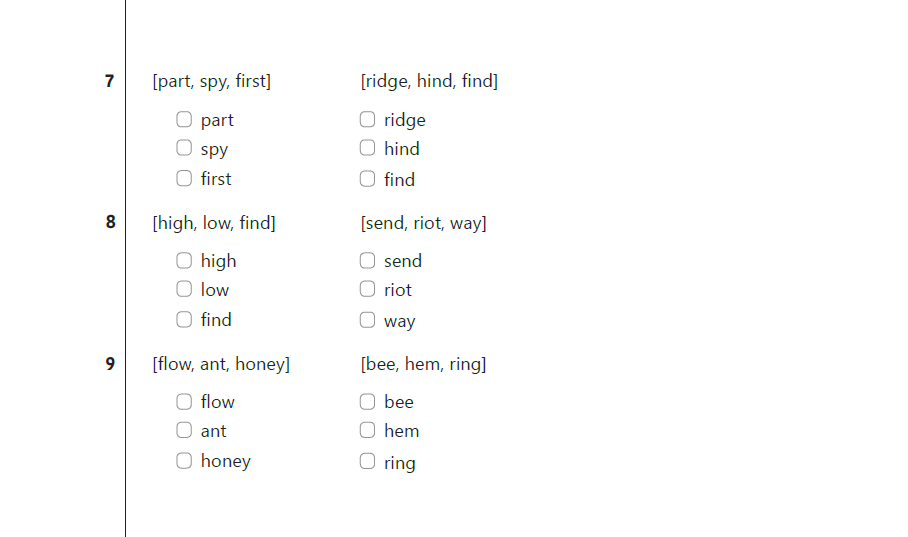Select the 'ant' checkbox
This screenshot has height=537, width=908.
184,430
